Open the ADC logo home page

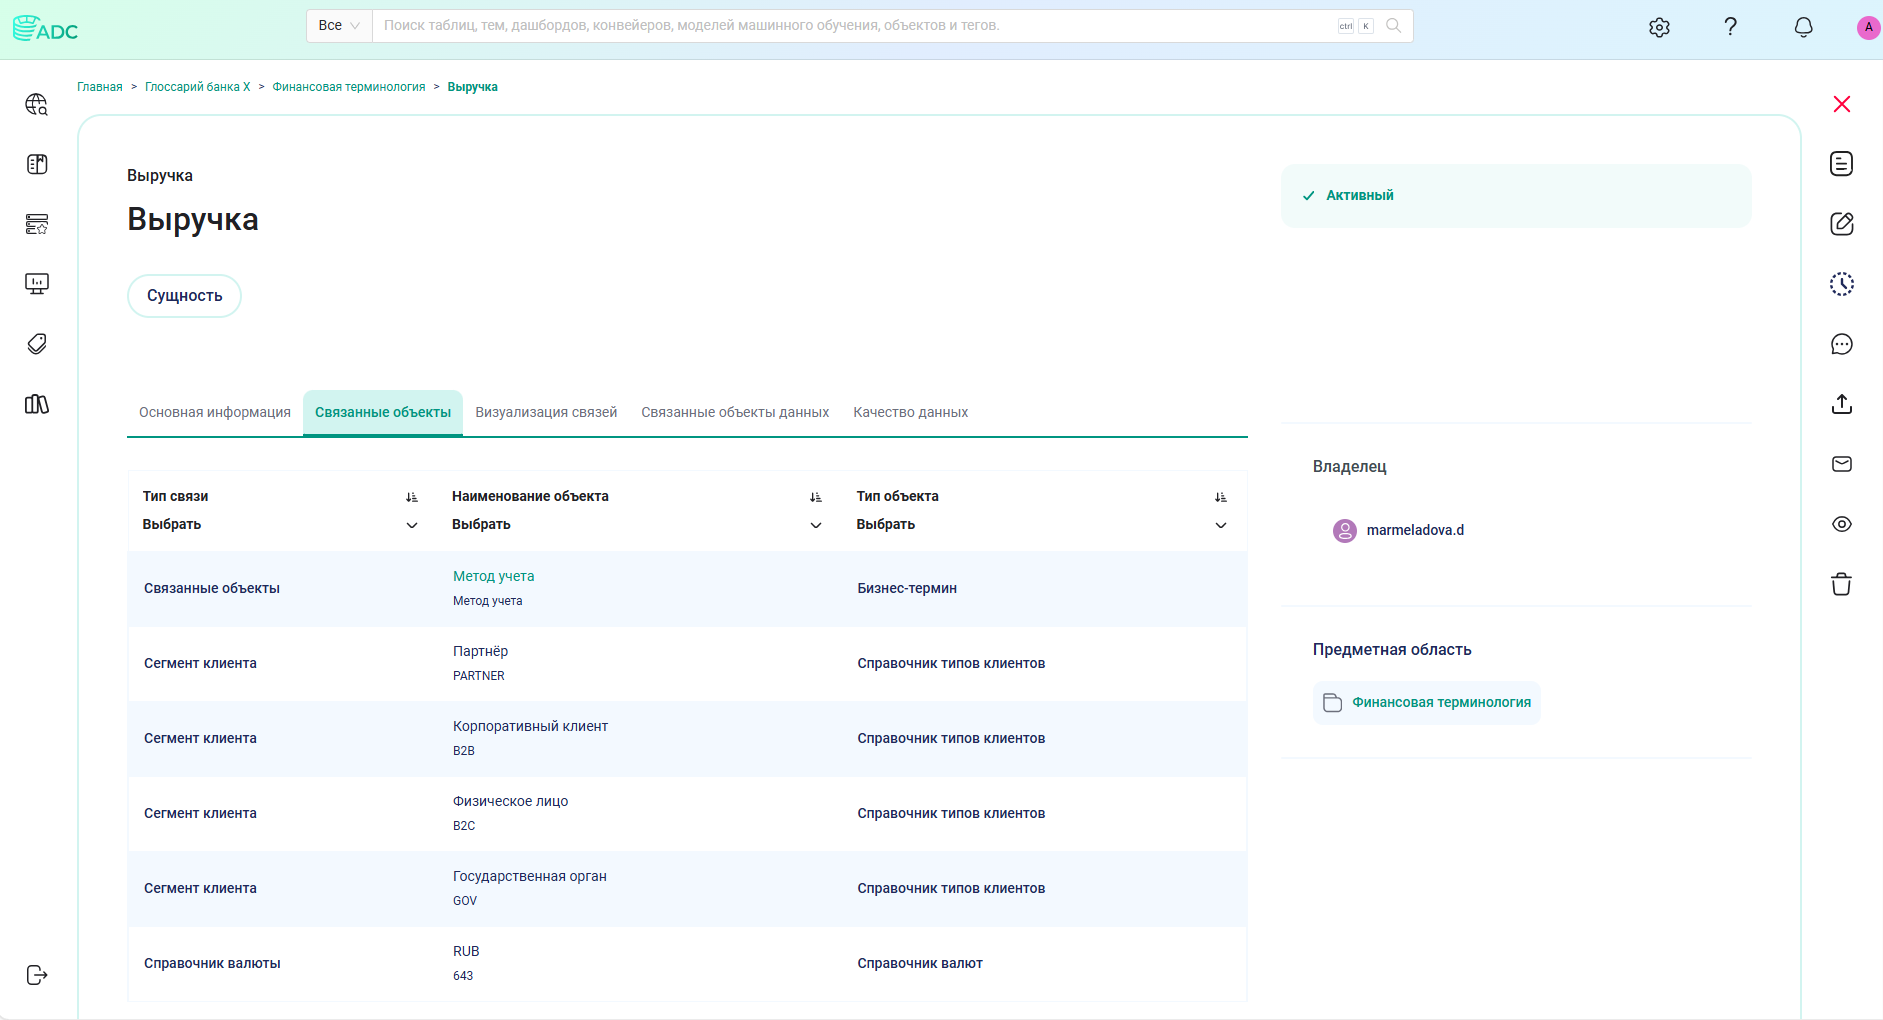click(45, 29)
